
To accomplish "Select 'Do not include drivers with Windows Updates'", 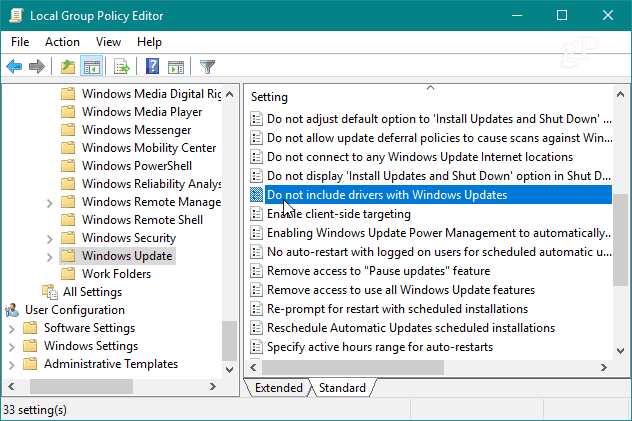I will click(438, 195).
